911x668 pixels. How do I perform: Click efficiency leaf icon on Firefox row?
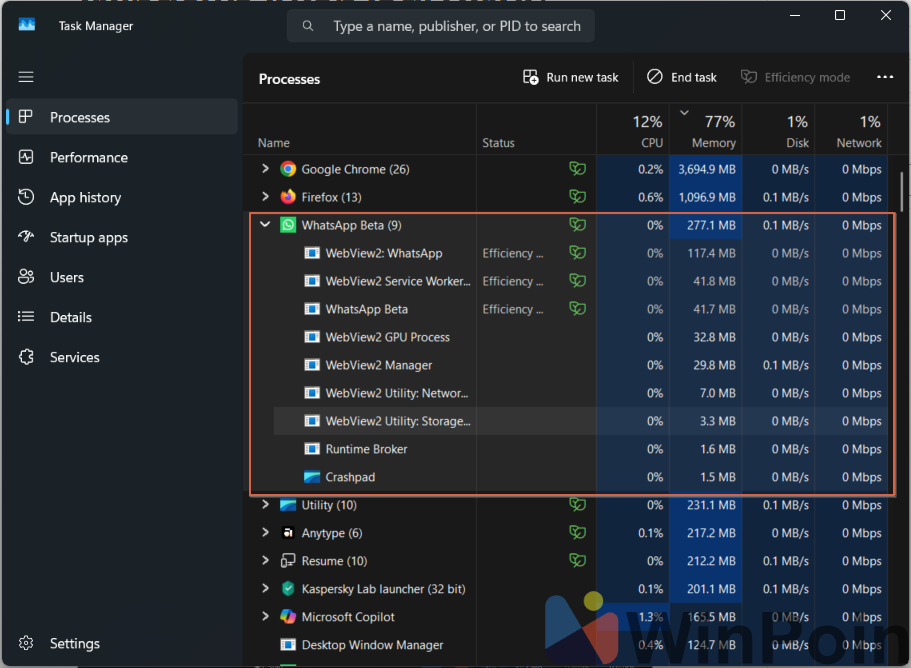(578, 197)
